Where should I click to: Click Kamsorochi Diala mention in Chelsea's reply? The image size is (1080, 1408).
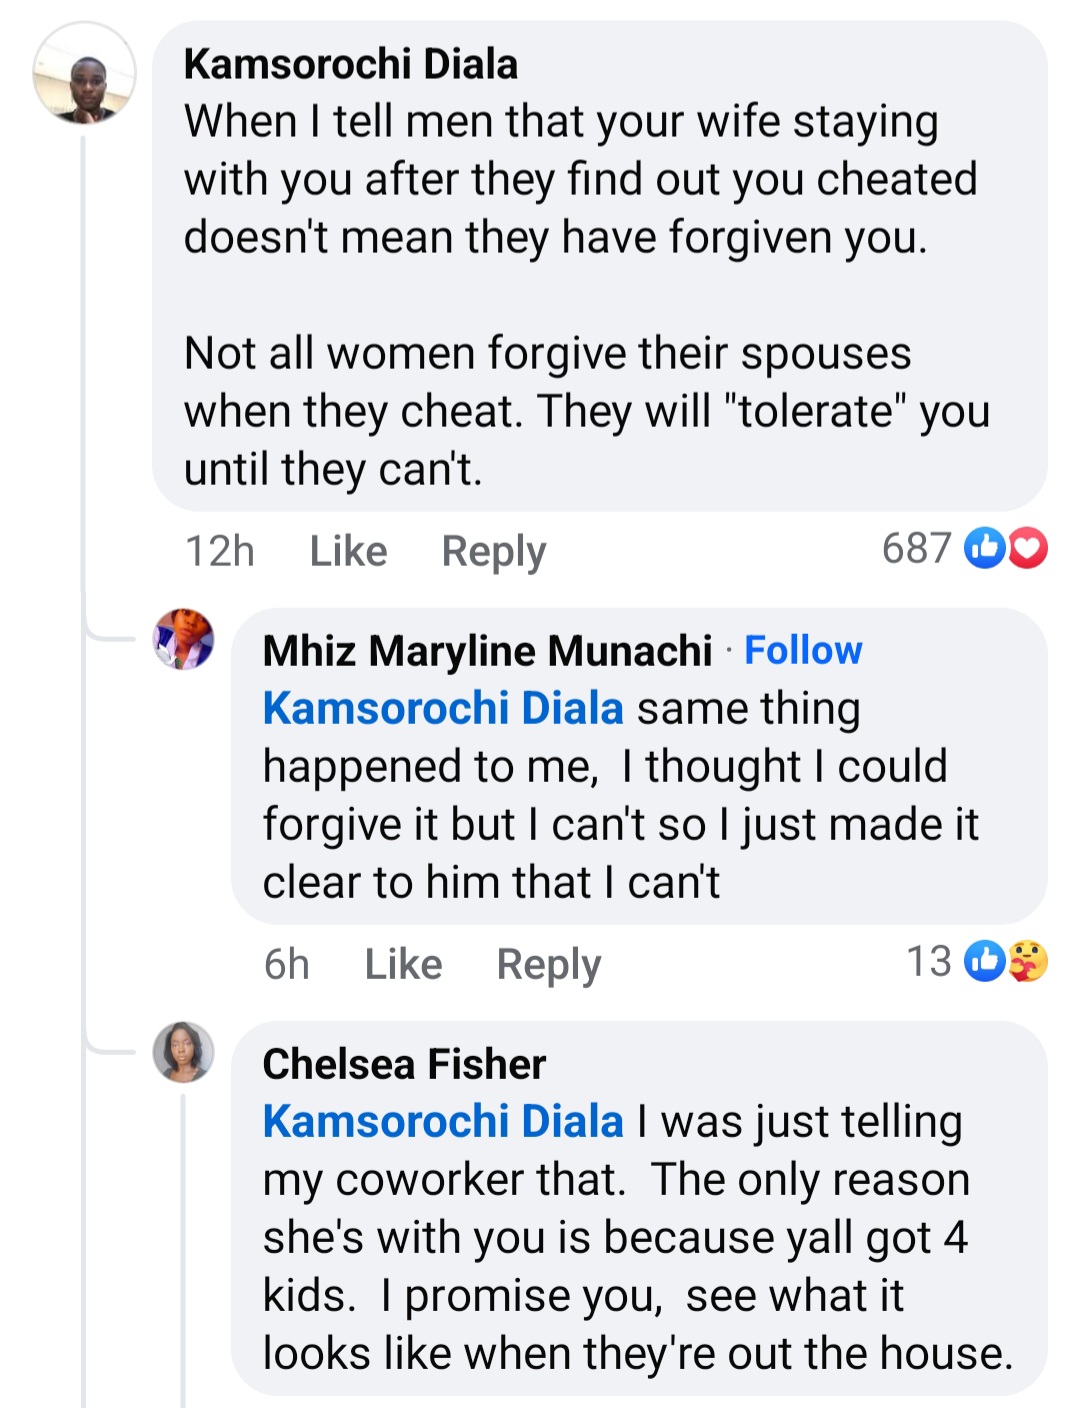443,1121
